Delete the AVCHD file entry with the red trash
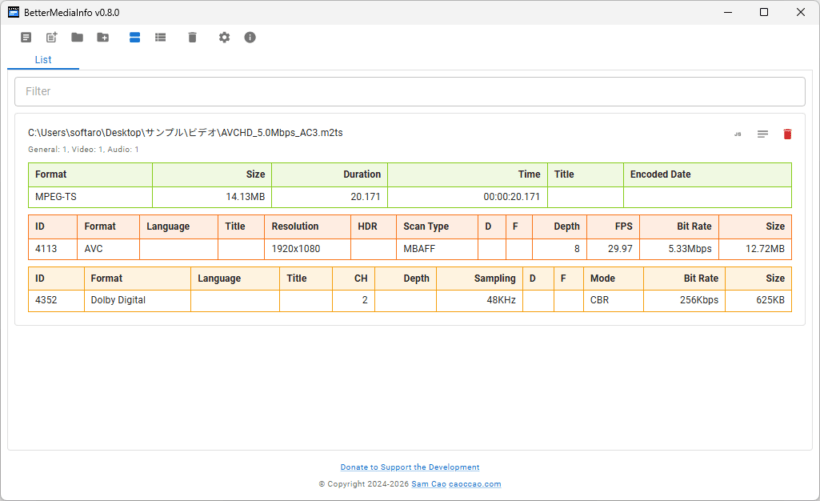Image resolution: width=820 pixels, height=501 pixels. point(787,134)
